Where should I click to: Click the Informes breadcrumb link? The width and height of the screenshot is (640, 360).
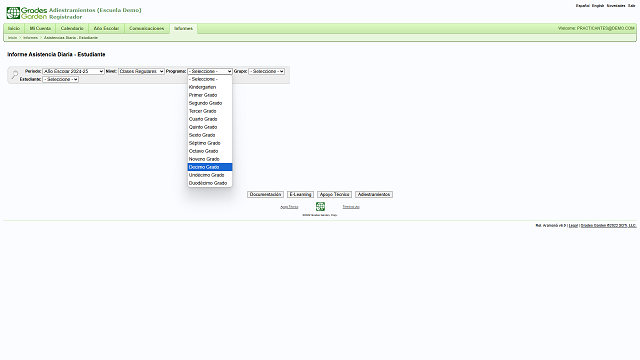30,38
